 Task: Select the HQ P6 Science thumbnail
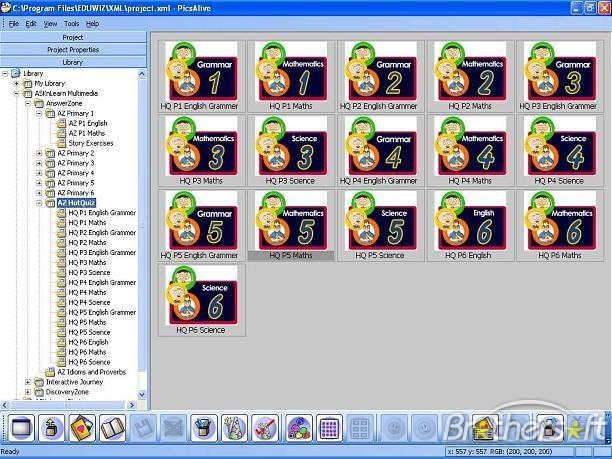click(201, 300)
